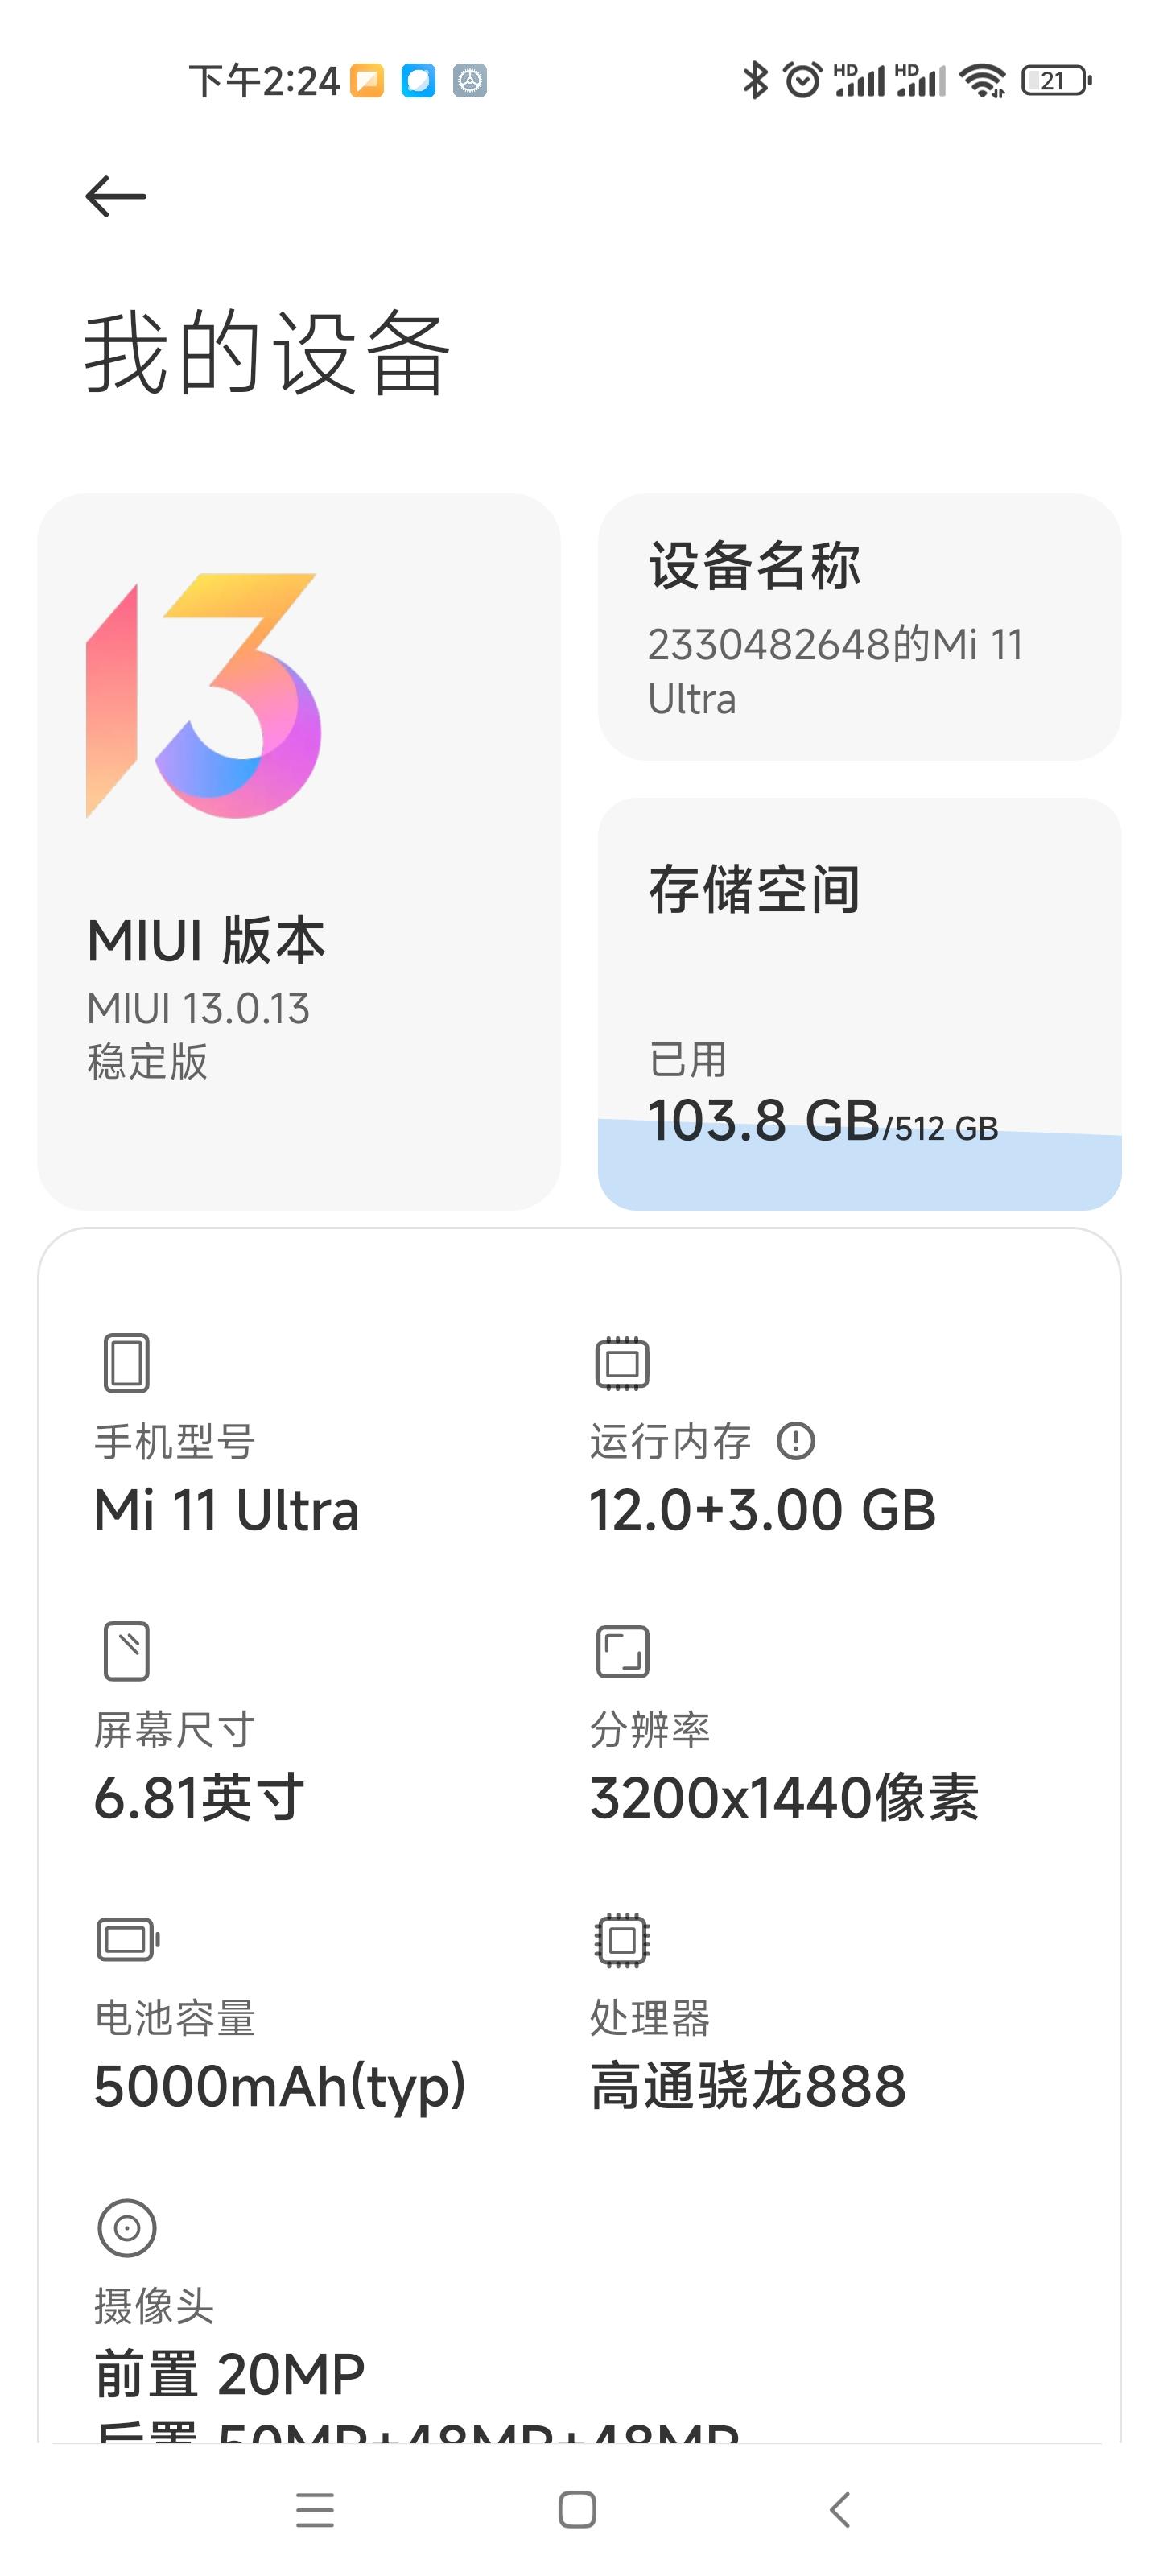Tap the back arrow at top
The image size is (1159, 2576).
click(x=116, y=196)
